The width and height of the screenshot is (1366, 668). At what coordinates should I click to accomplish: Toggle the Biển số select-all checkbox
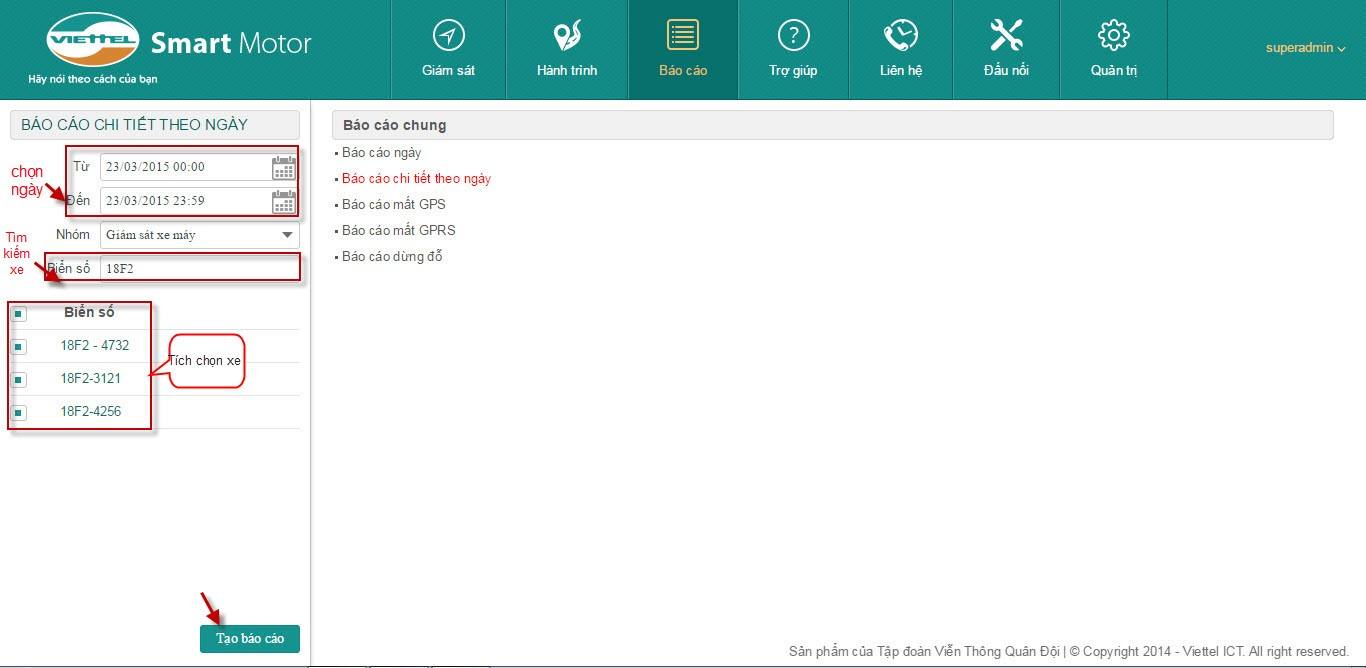click(x=19, y=314)
